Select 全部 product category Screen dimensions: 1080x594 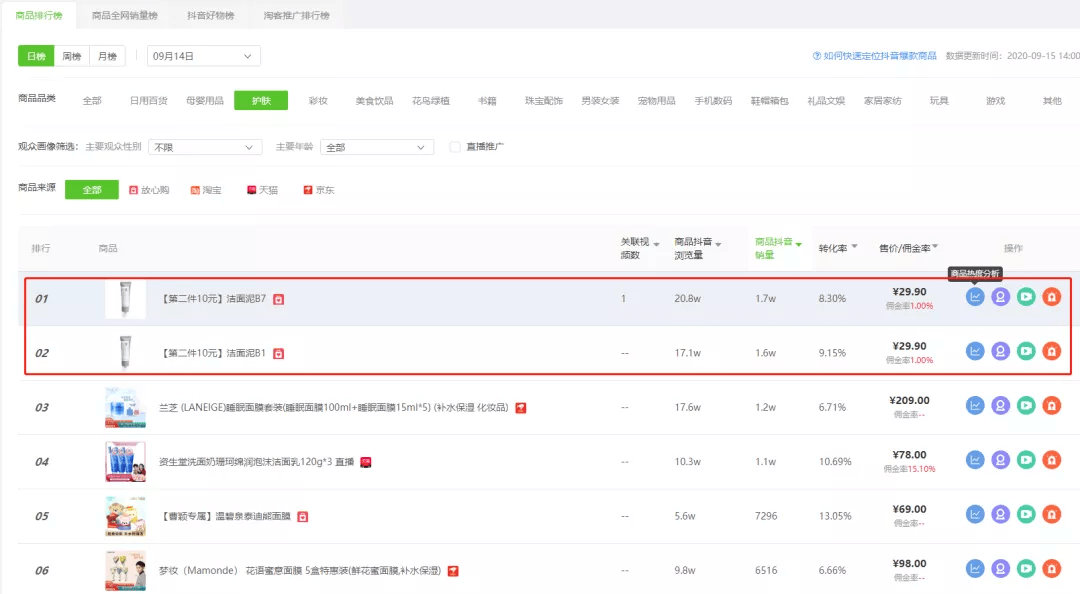tap(92, 101)
